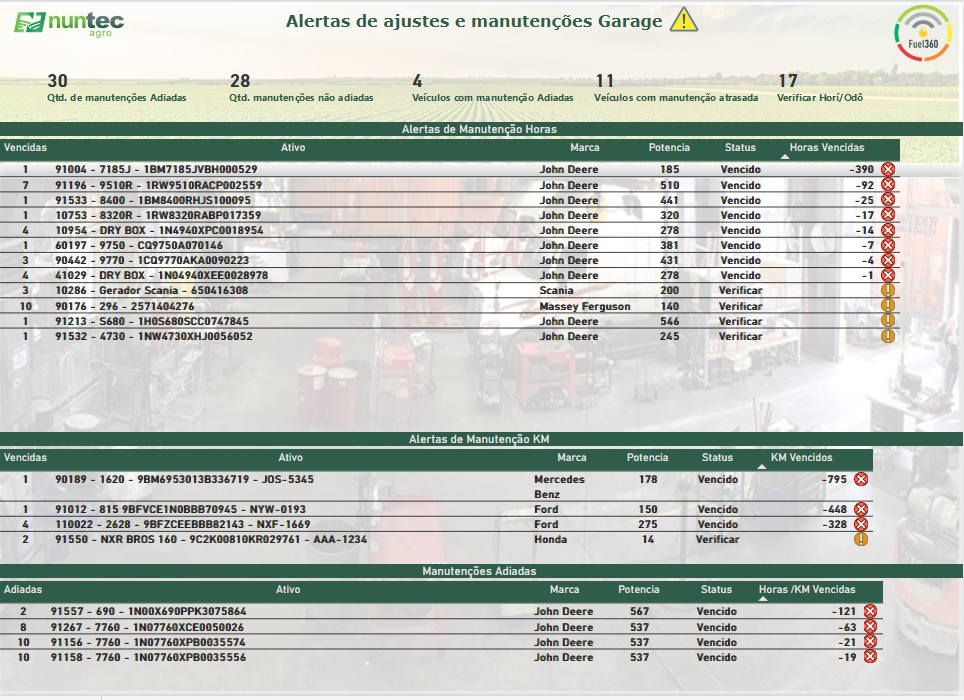Click red X icon for asset 91196 - 9510R
964x700 pixels.
[x=888, y=184]
